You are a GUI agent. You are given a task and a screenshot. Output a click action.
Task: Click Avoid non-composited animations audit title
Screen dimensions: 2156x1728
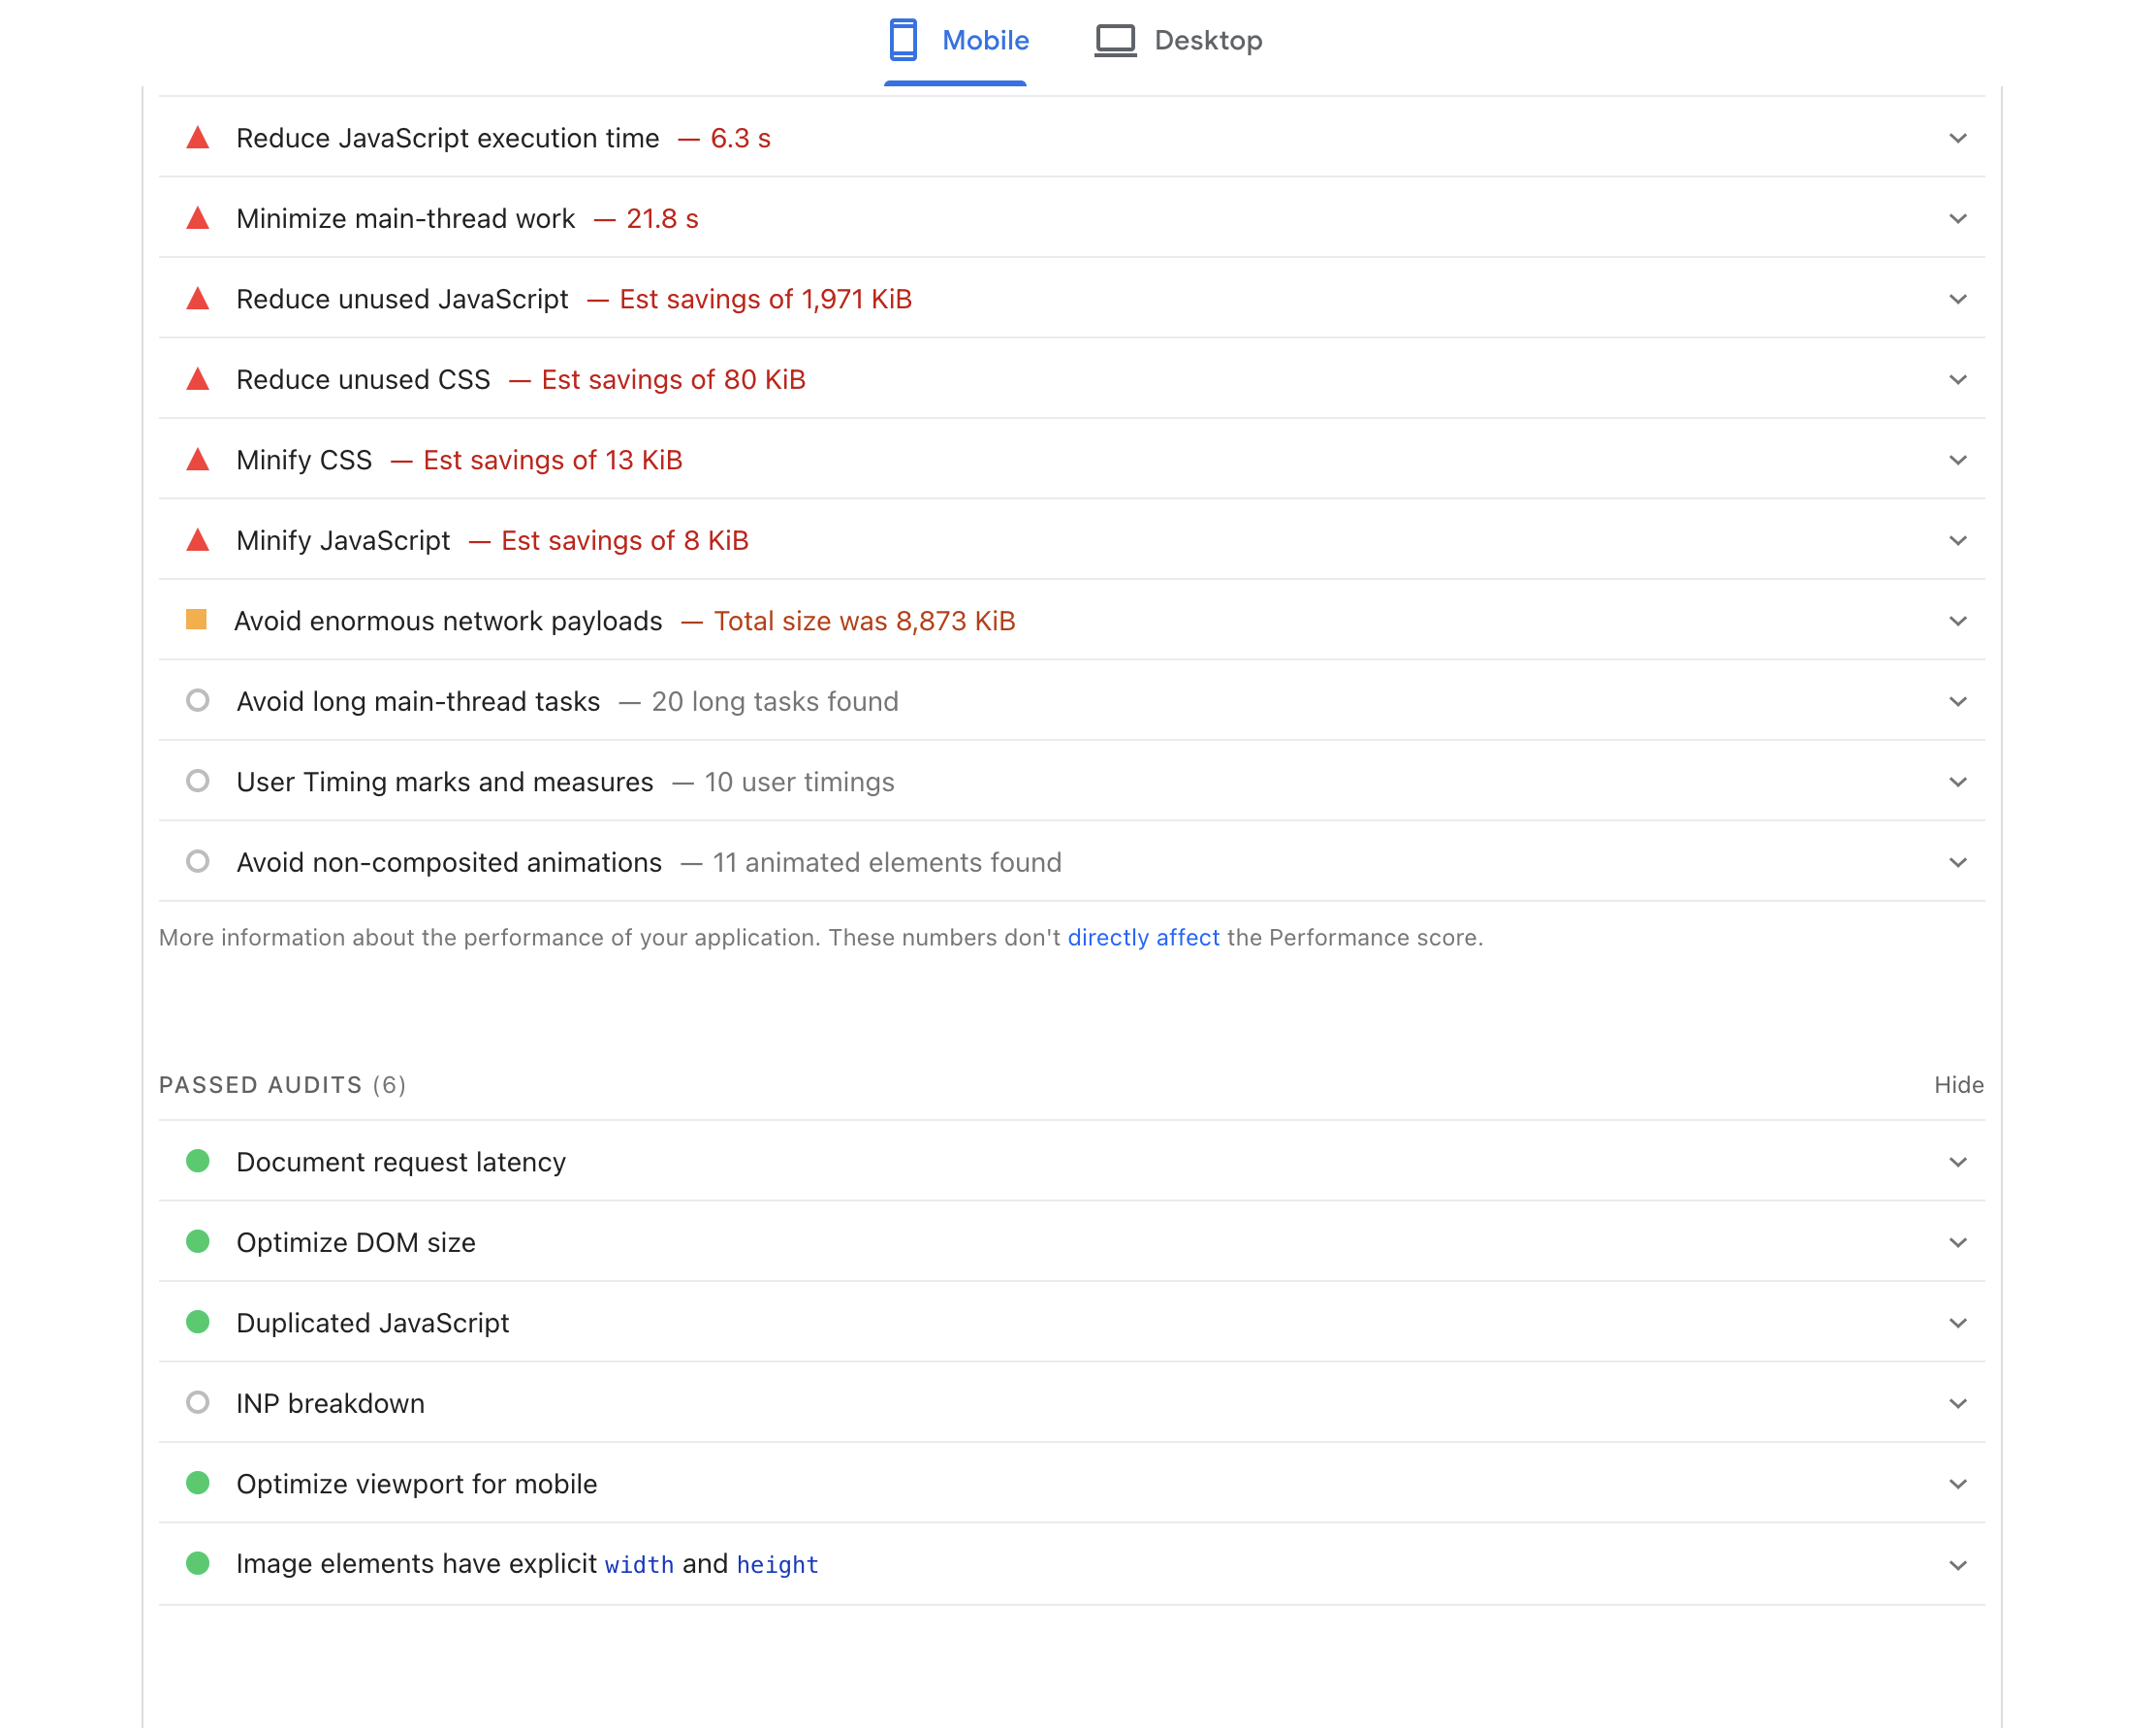(x=449, y=862)
